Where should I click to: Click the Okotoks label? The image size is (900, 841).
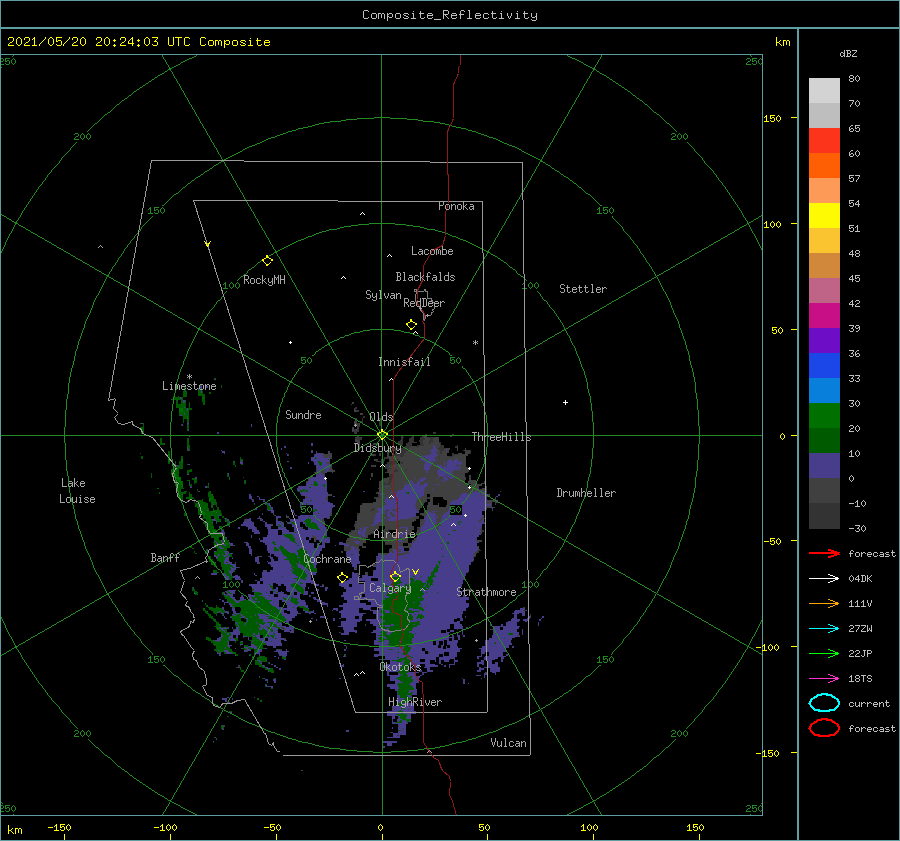click(x=401, y=667)
